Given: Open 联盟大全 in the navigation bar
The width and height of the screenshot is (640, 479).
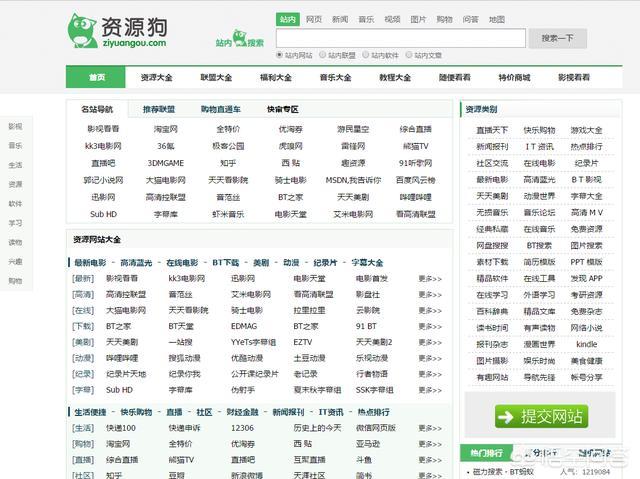Looking at the screenshot, I should [216, 77].
